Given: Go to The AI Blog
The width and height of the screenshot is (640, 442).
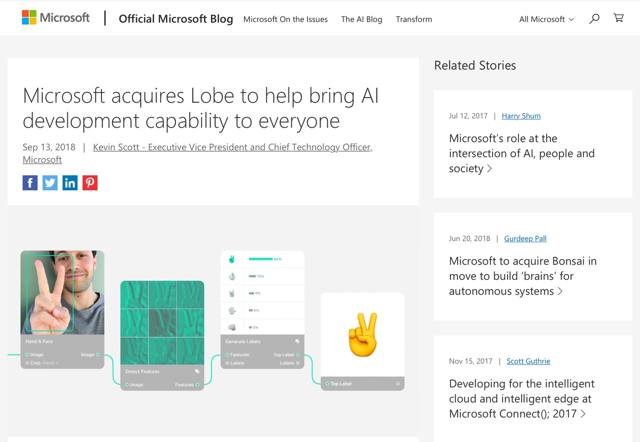Looking at the screenshot, I should [x=362, y=19].
